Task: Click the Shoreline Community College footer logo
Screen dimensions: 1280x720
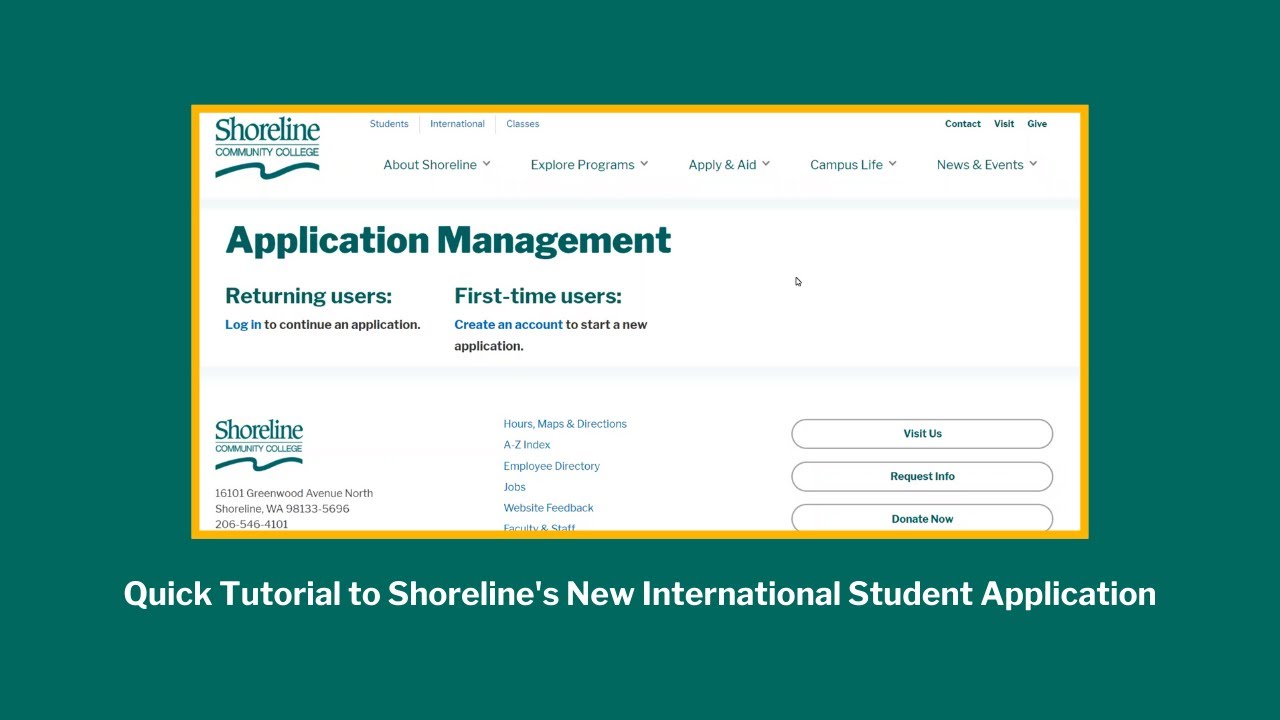Action: point(259,445)
